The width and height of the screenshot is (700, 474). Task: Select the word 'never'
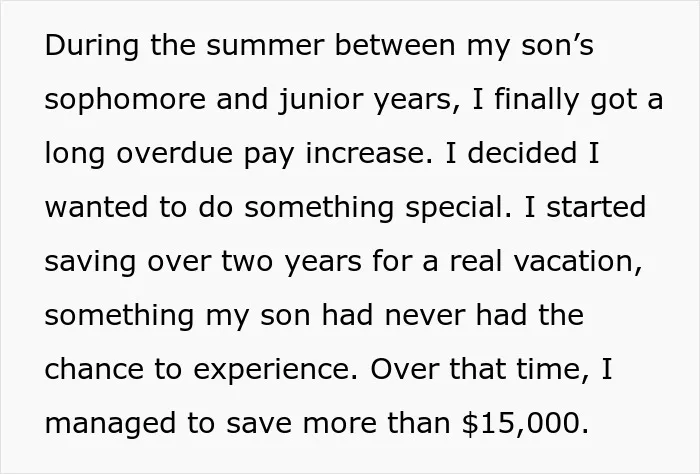[425, 316]
